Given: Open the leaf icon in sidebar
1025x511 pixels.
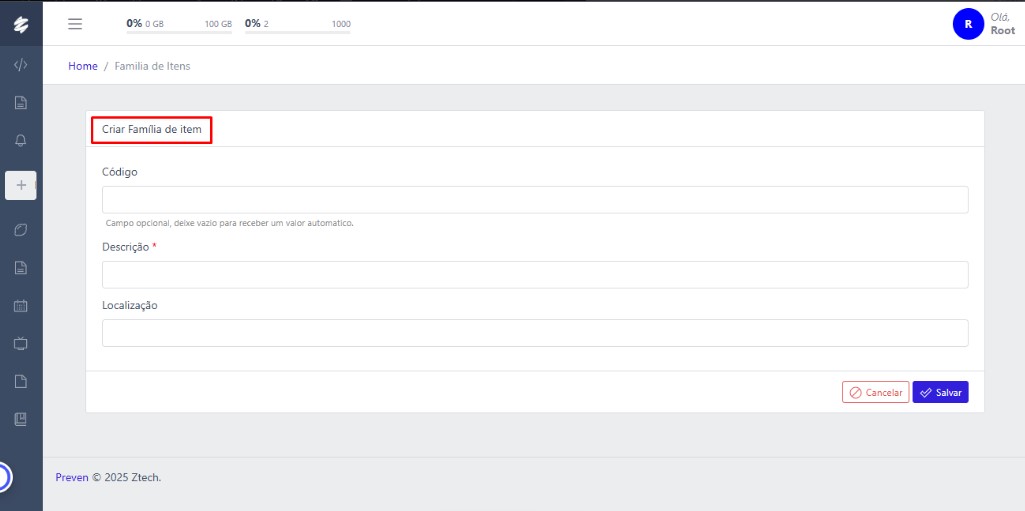Looking at the screenshot, I should [20, 230].
